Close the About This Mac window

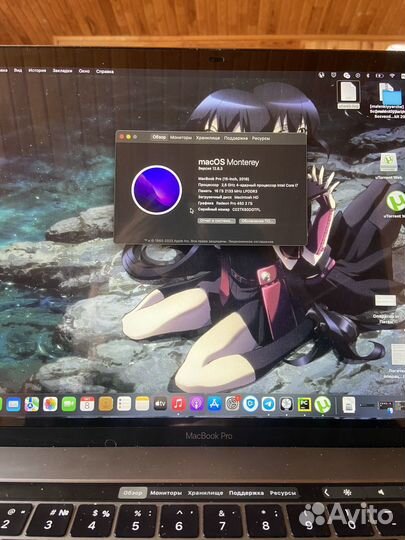(122, 137)
